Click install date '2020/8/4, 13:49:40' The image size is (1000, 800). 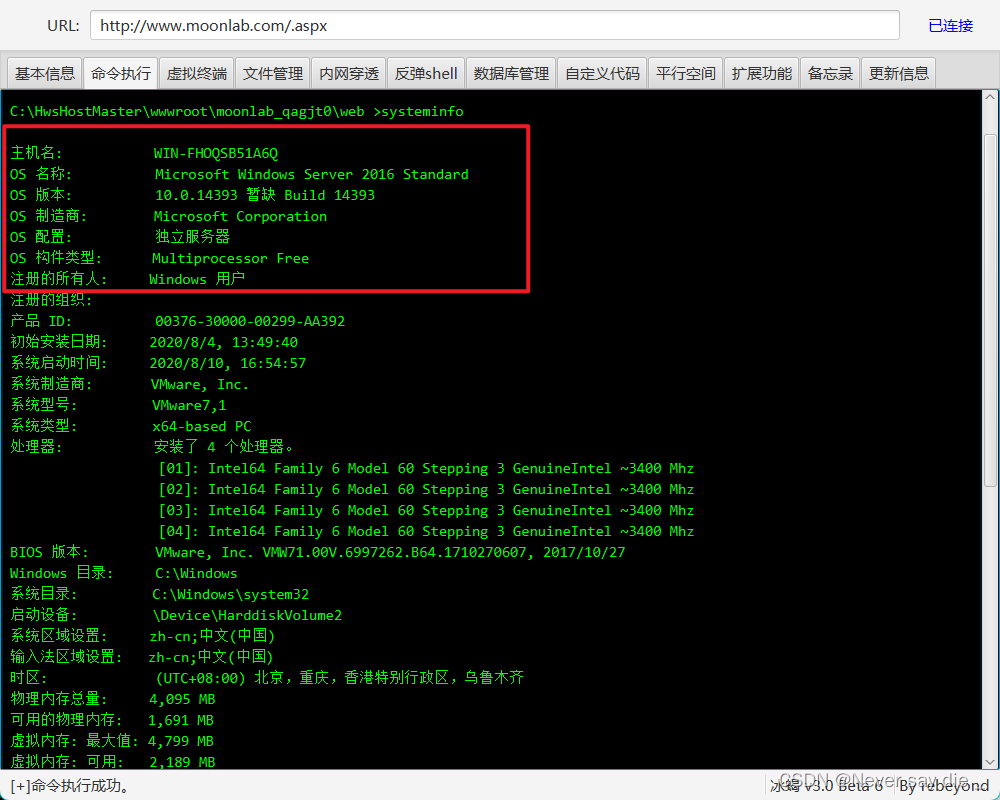point(223,342)
